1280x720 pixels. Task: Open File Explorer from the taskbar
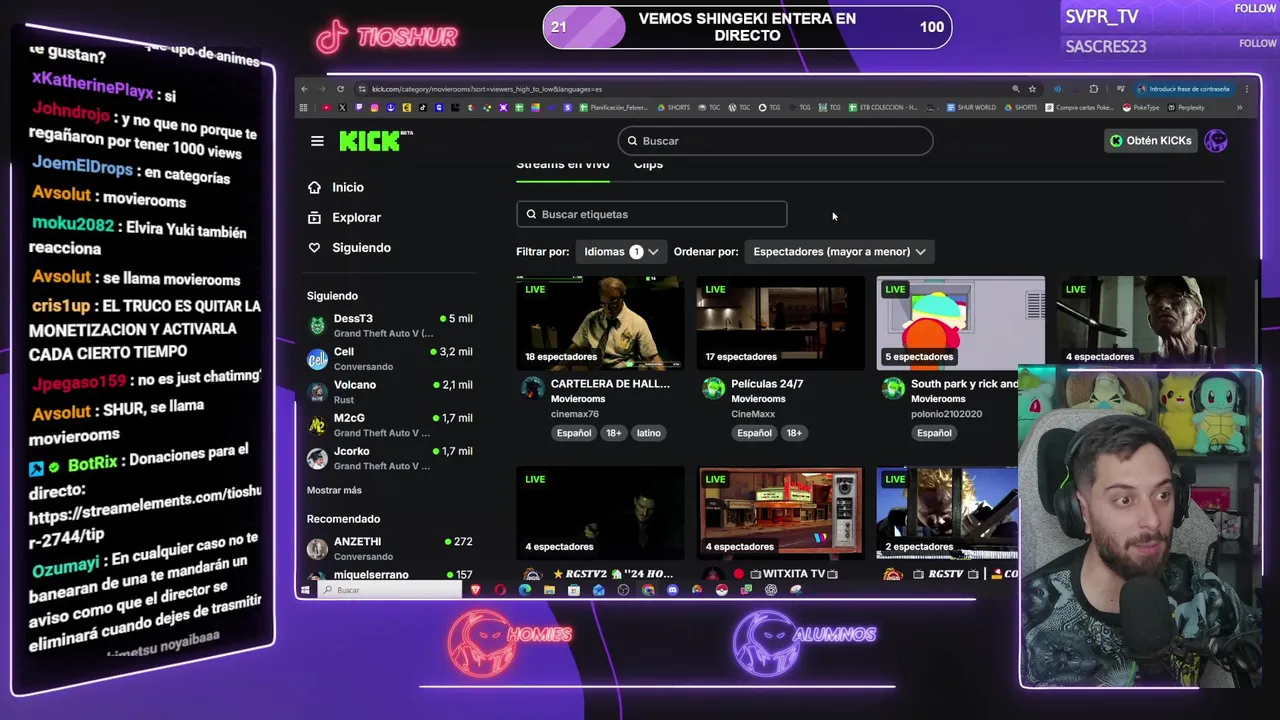[549, 590]
